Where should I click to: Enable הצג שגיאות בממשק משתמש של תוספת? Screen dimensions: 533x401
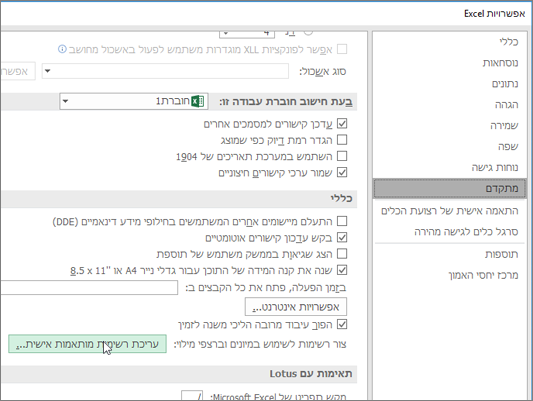pos(342,254)
